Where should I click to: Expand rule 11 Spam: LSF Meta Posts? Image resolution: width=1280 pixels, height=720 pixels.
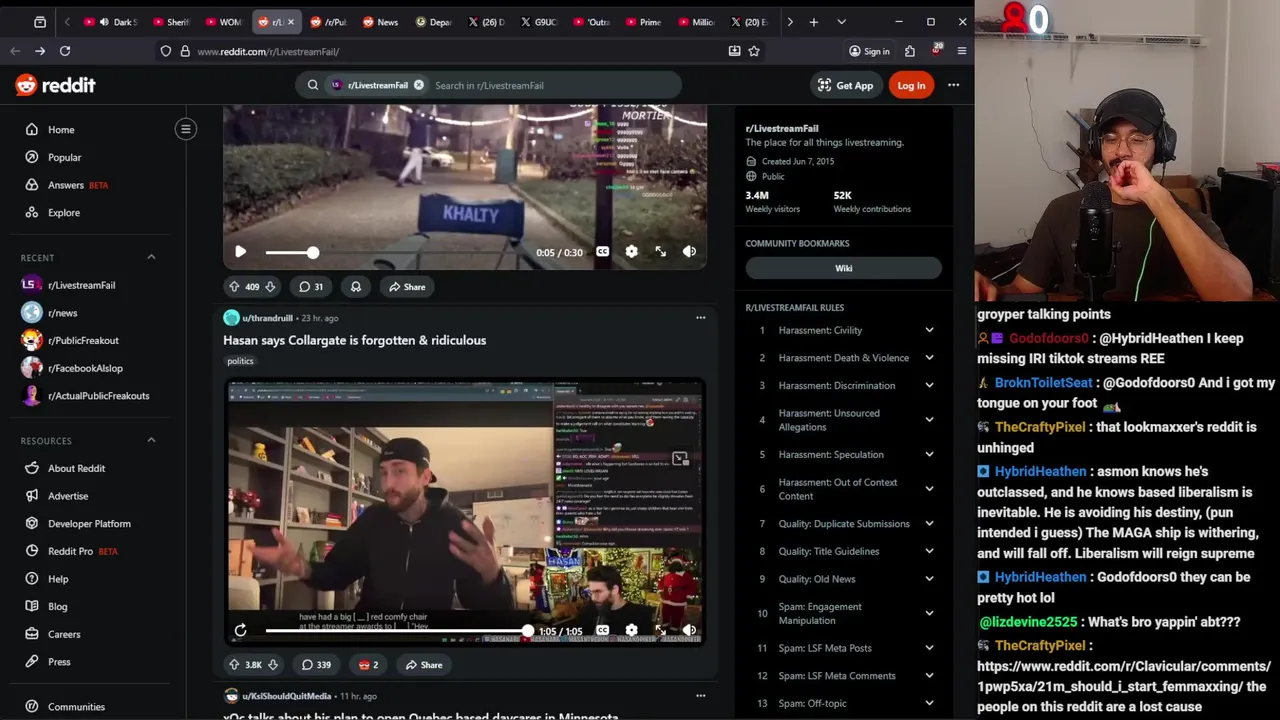(843, 648)
